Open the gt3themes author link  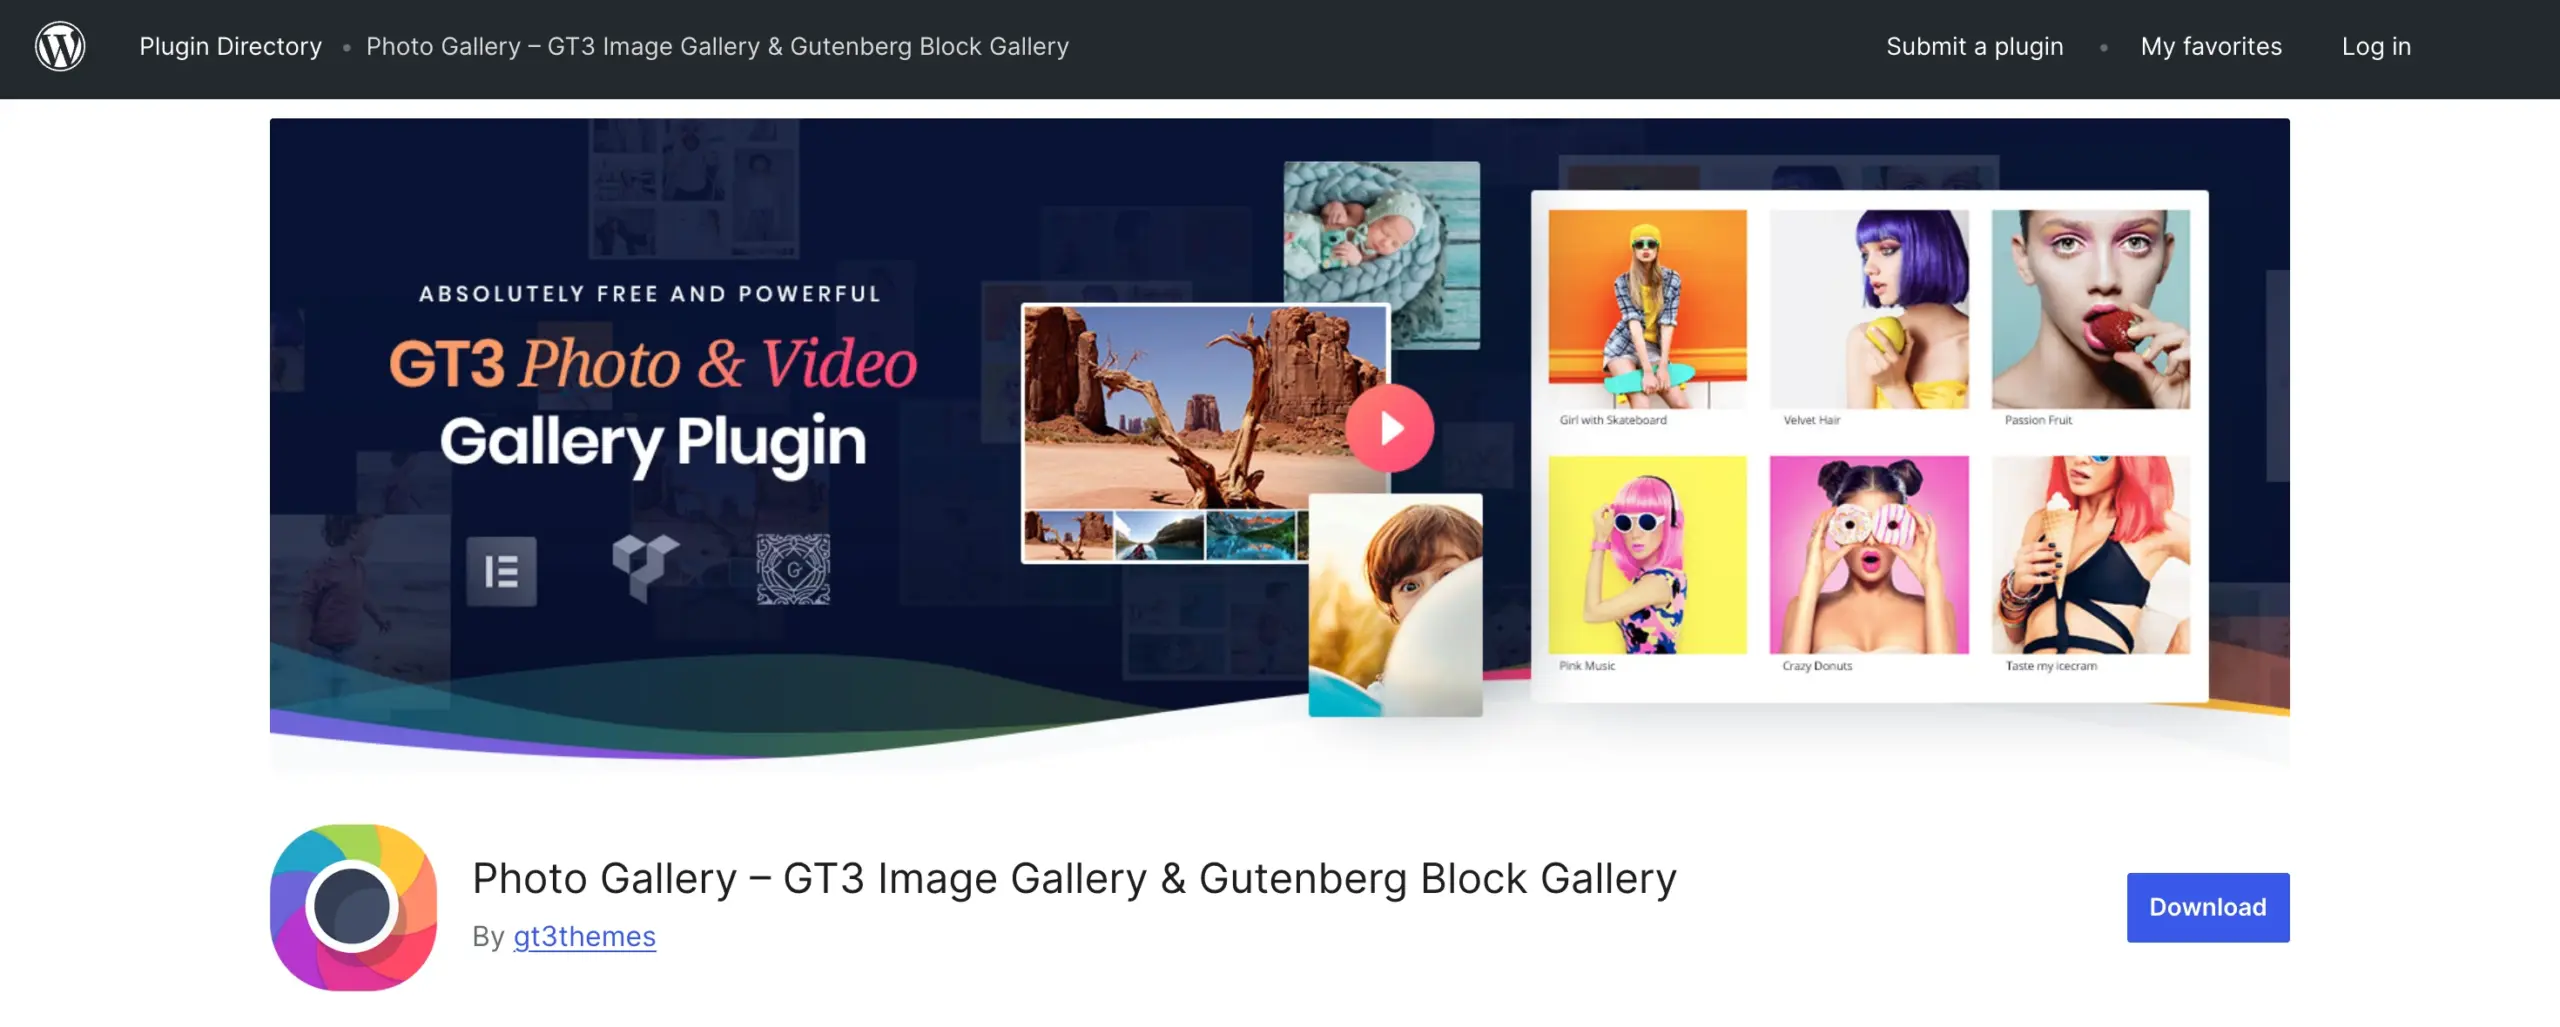584,936
